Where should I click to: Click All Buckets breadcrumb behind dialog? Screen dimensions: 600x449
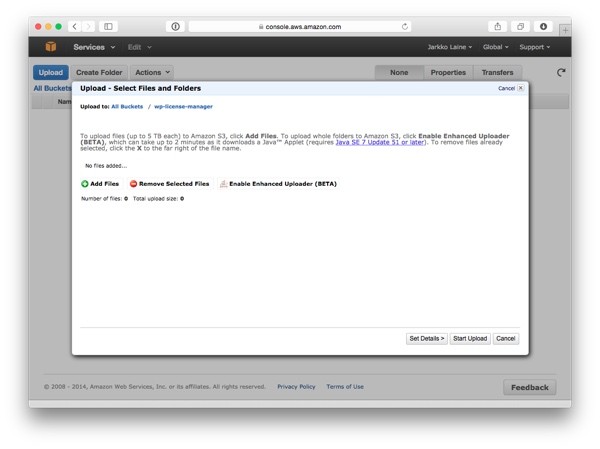pos(52,88)
